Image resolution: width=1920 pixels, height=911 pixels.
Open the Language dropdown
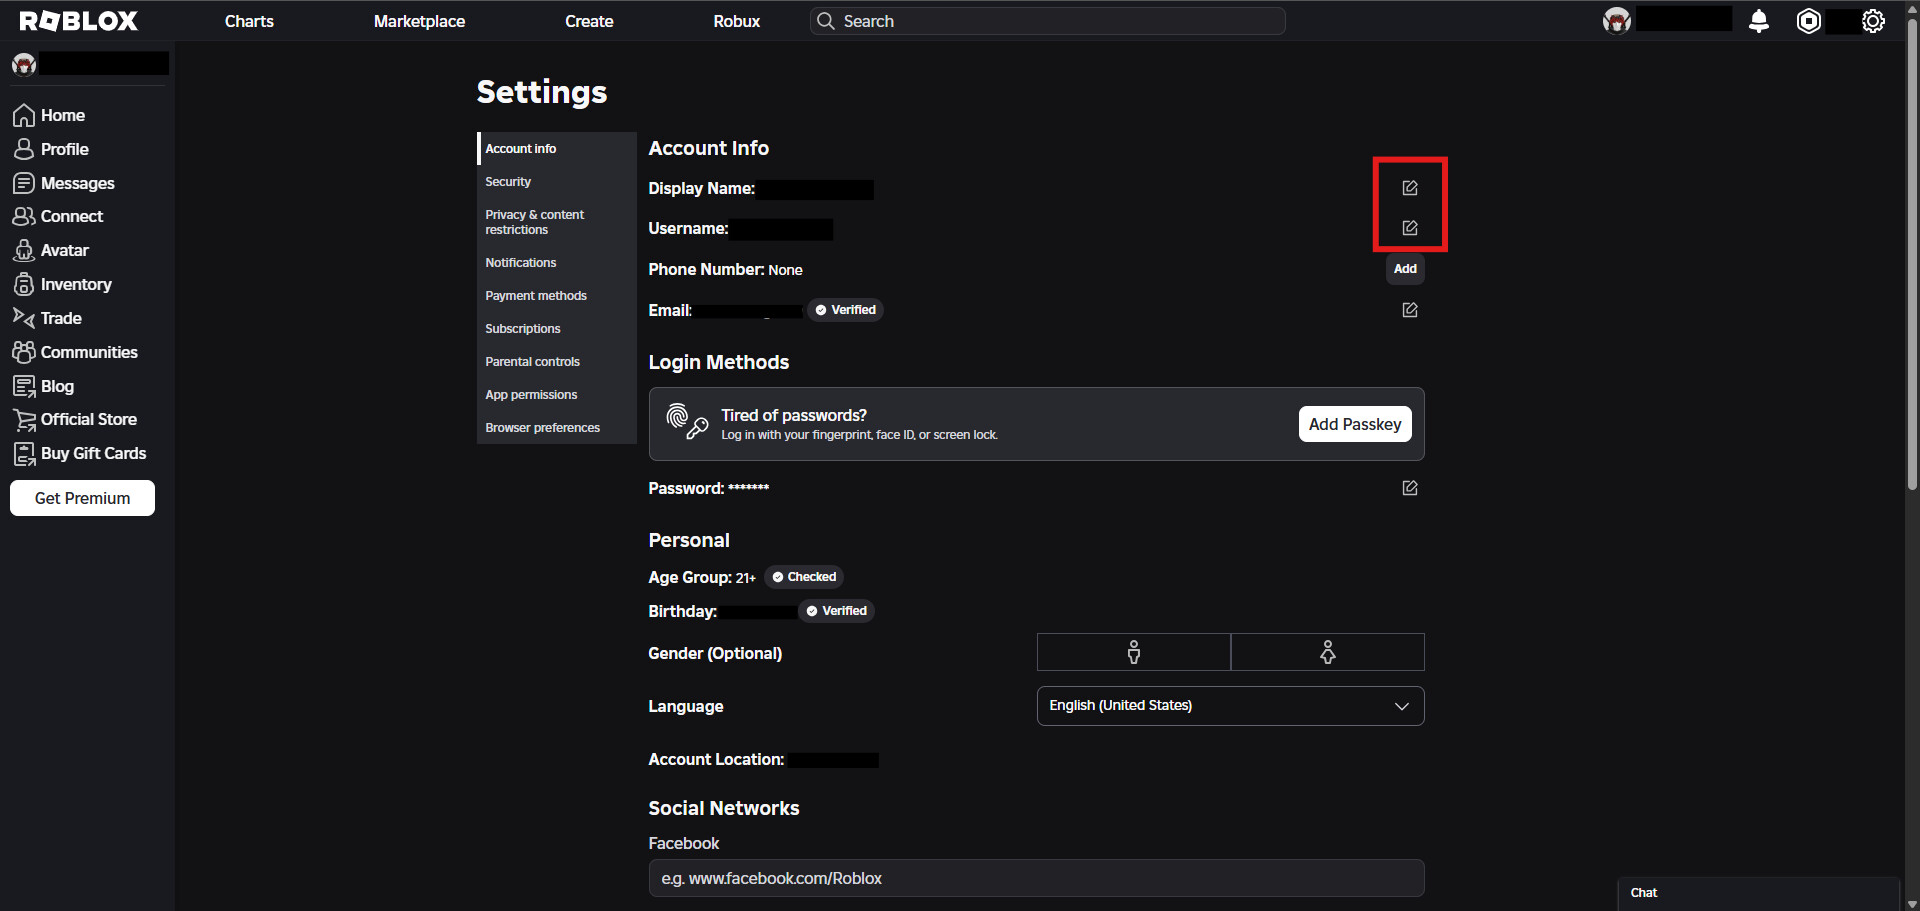pos(1229,705)
